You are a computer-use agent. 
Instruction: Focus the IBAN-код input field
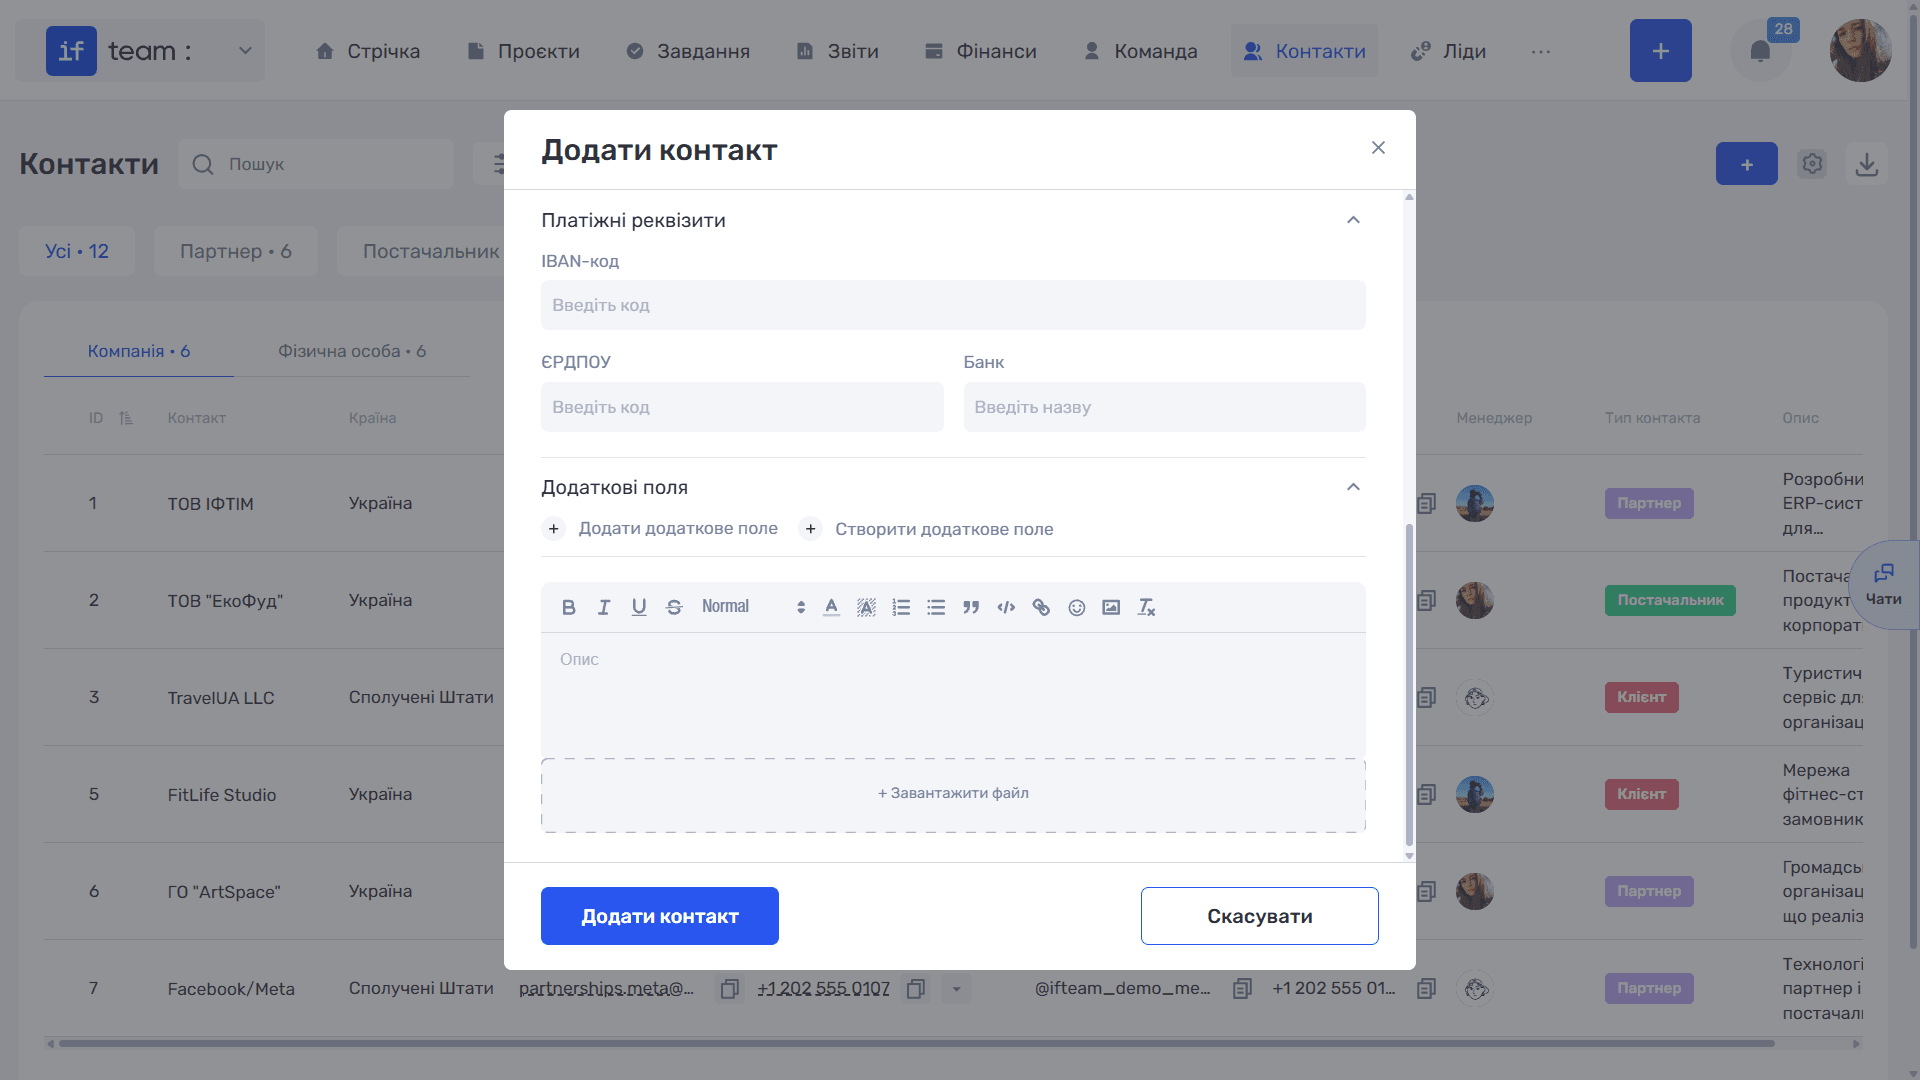point(953,305)
